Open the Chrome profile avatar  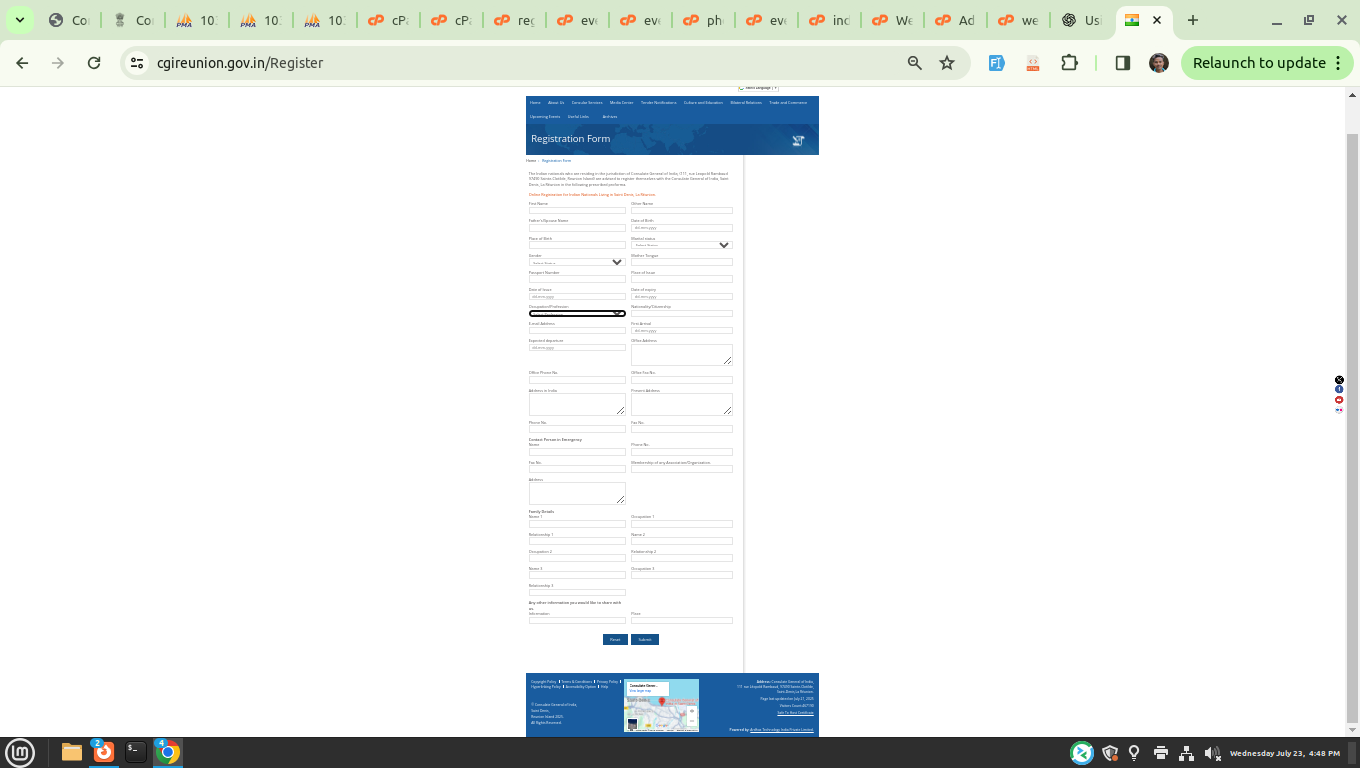click(1158, 63)
